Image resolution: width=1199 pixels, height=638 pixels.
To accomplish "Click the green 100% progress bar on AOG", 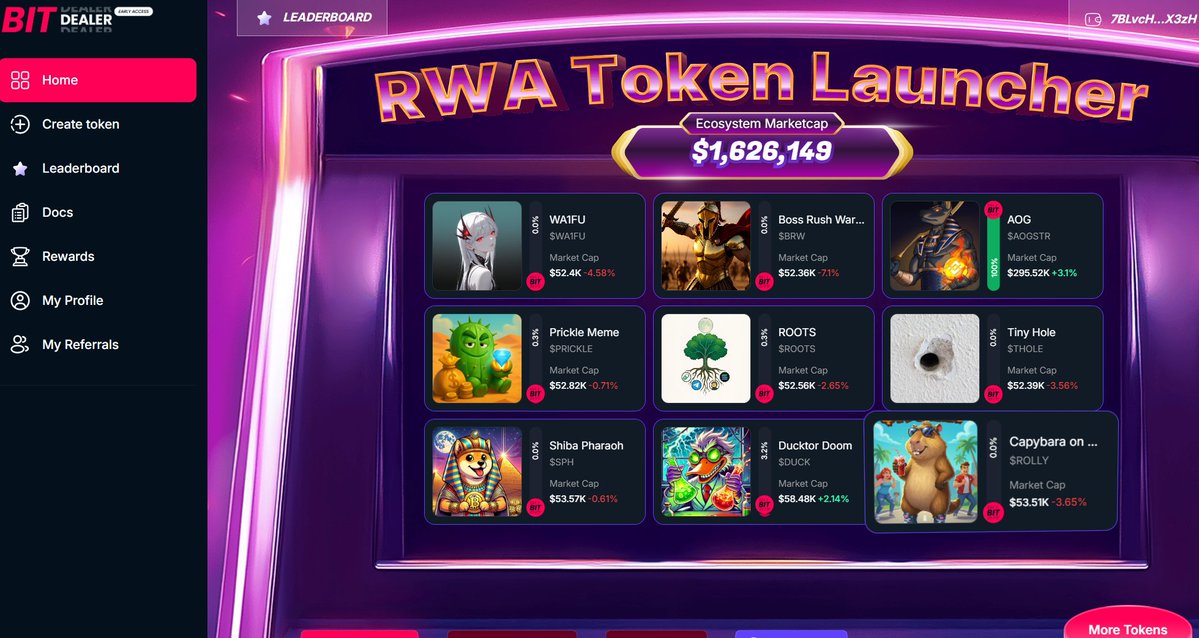I will pyautogui.click(x=993, y=255).
